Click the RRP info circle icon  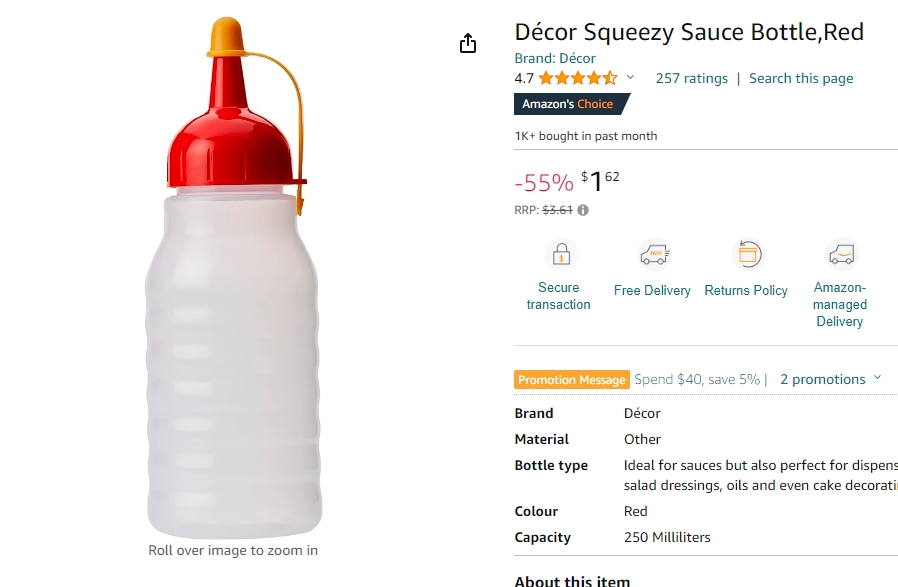(x=583, y=210)
